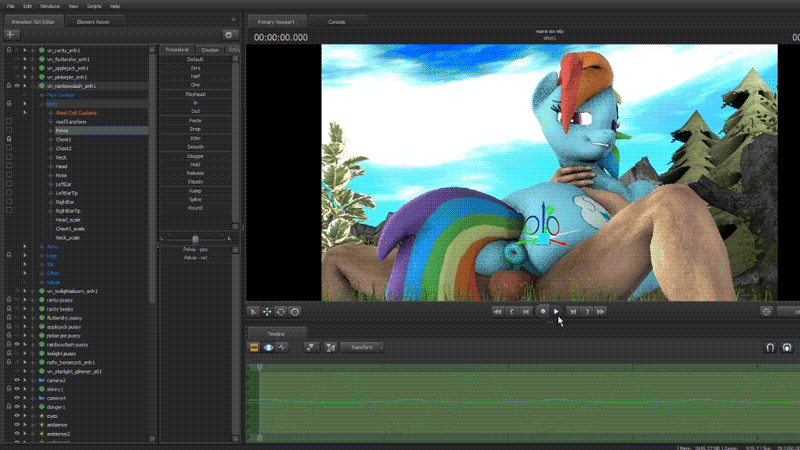800x450 pixels.
Task: Click the timeline playhead marker
Action: coord(260,367)
